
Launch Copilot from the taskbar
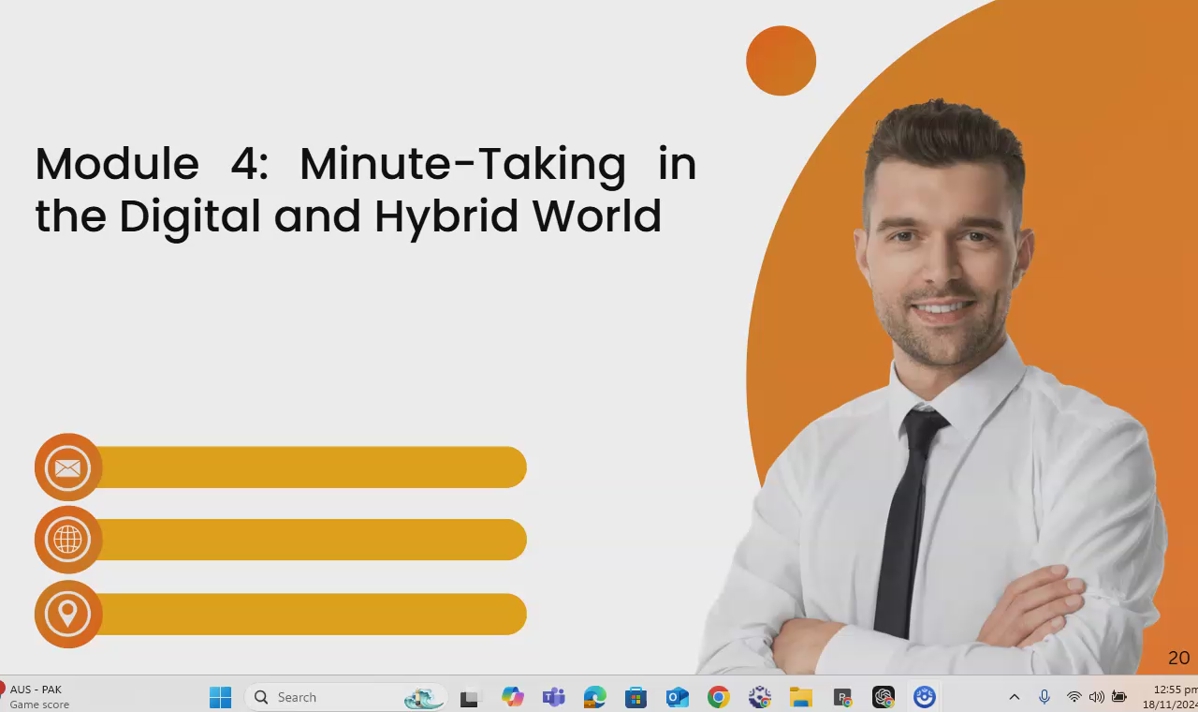point(512,697)
